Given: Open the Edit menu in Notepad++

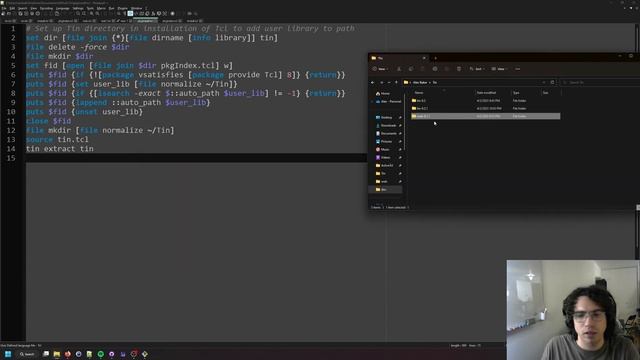Looking at the screenshot, I should point(12,8).
